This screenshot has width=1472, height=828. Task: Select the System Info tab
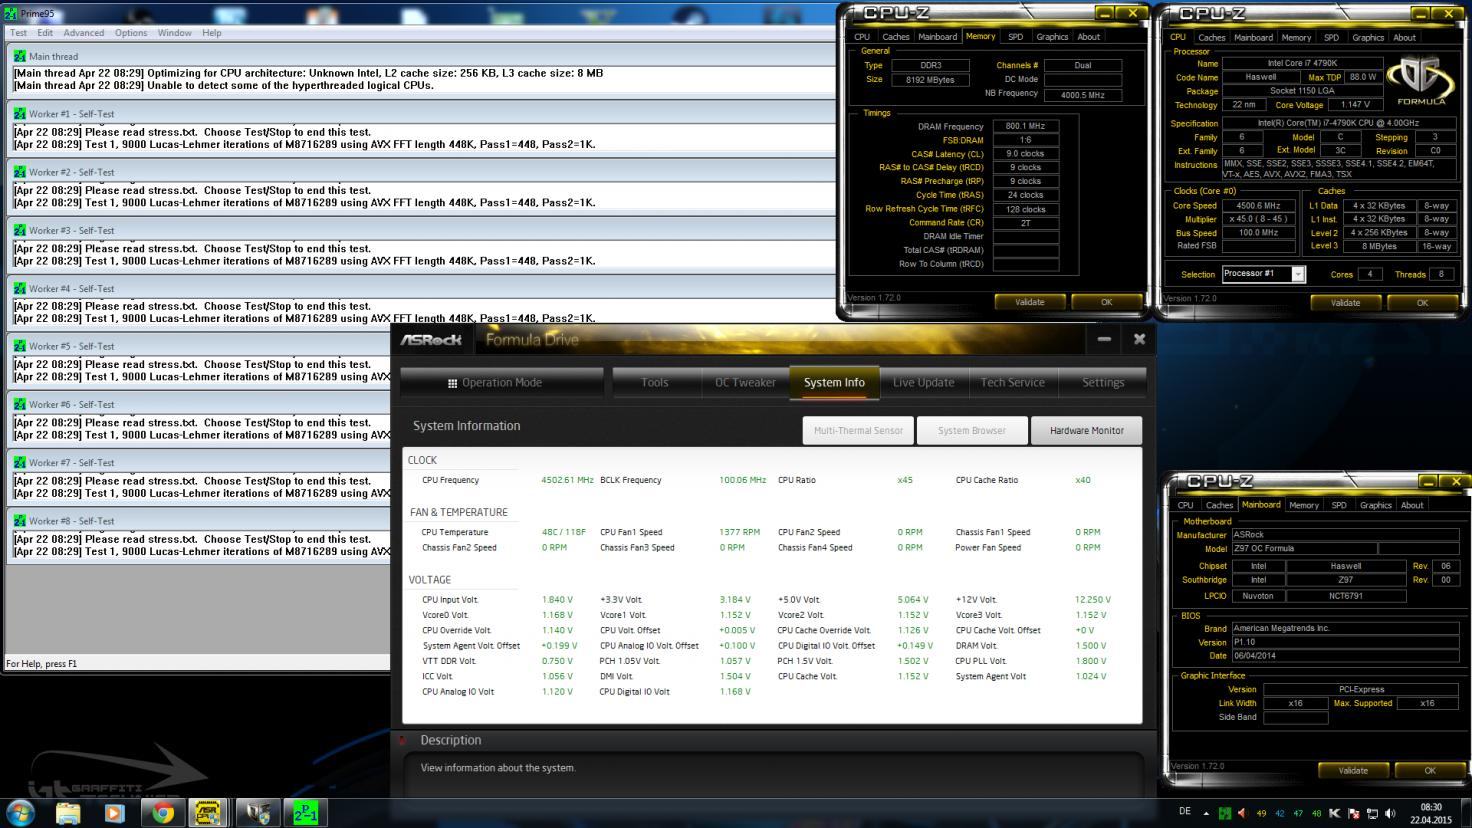834,382
